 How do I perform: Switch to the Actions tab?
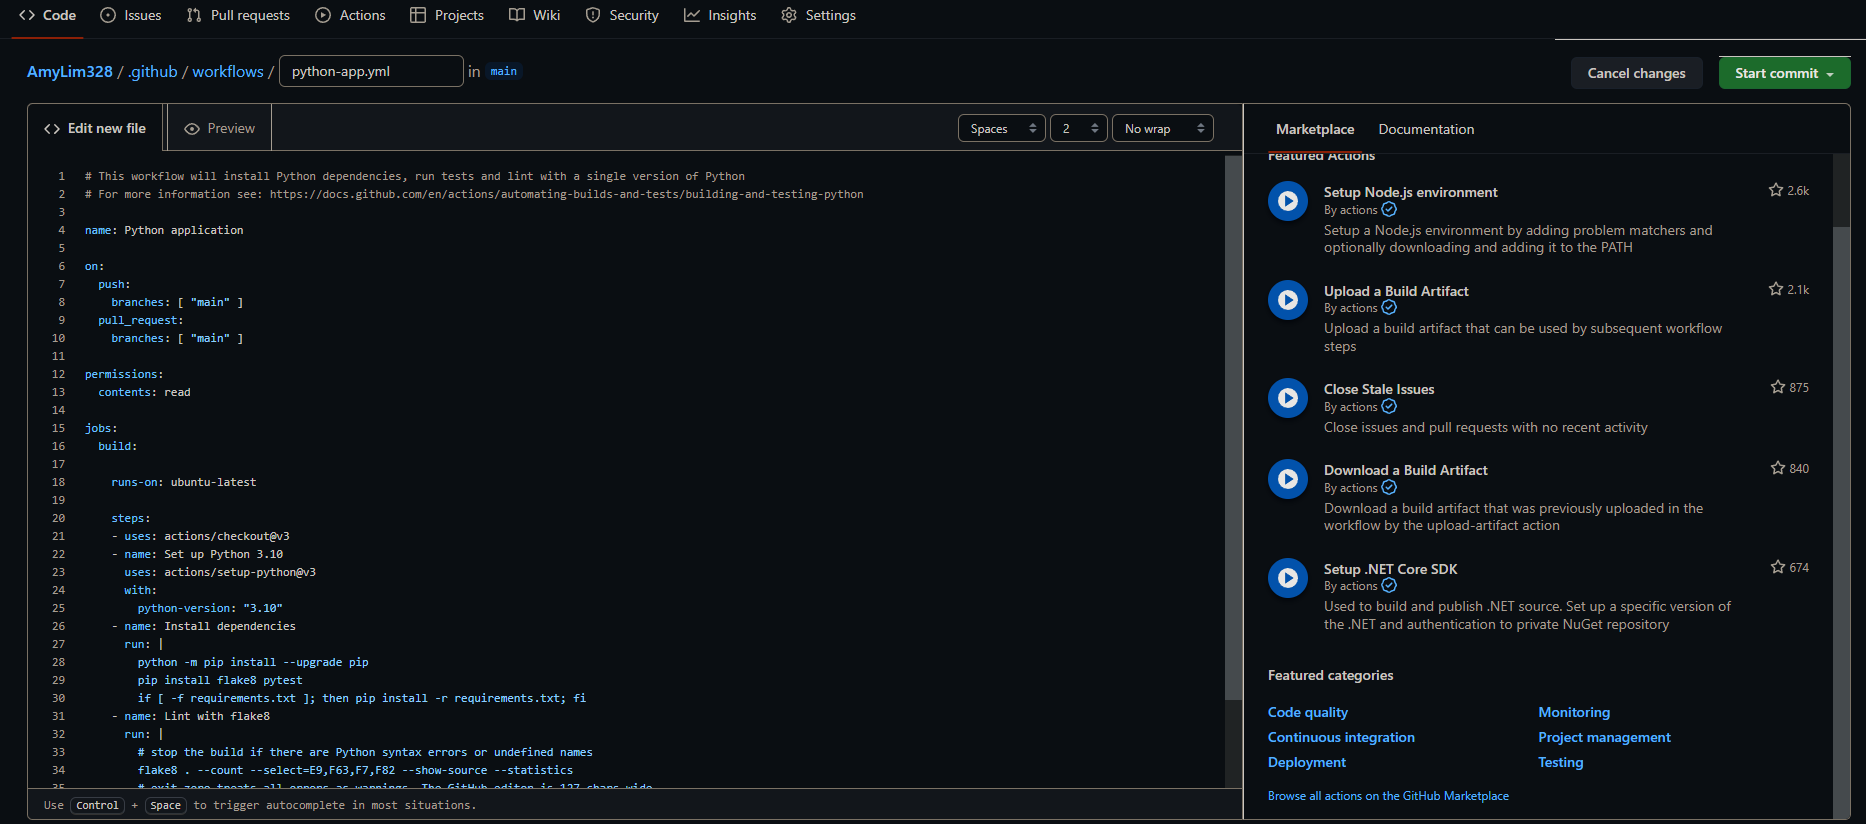350,15
